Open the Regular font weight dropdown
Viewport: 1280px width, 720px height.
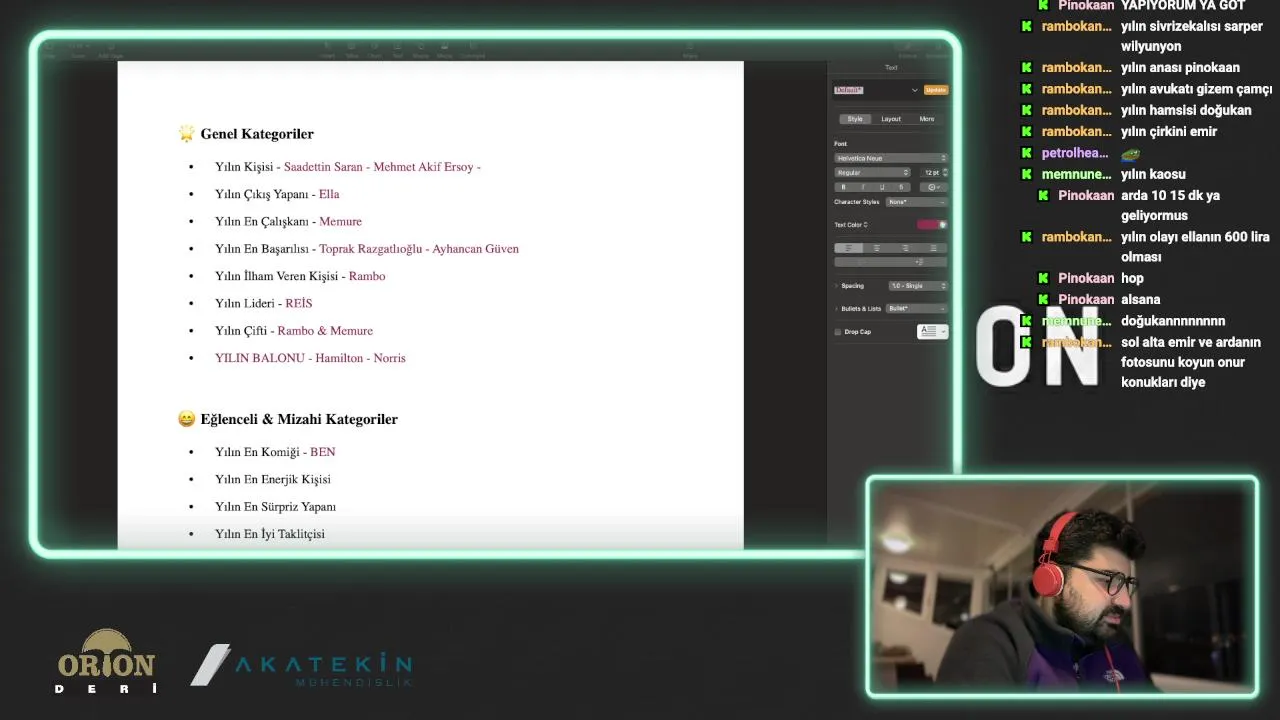pyautogui.click(x=872, y=173)
